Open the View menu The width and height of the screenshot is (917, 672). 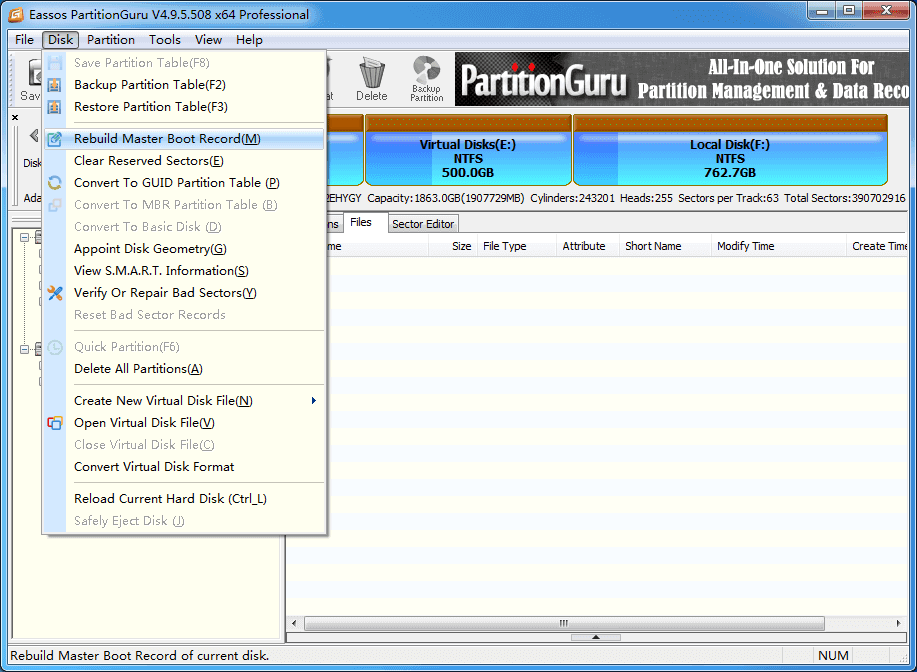[x=208, y=40]
